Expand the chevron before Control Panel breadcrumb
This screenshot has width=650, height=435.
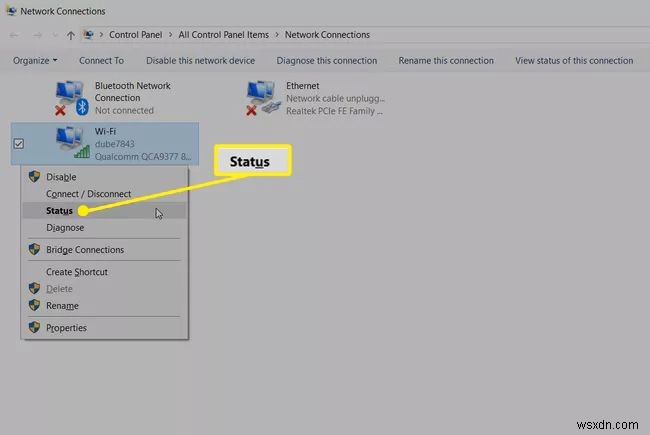[101, 35]
